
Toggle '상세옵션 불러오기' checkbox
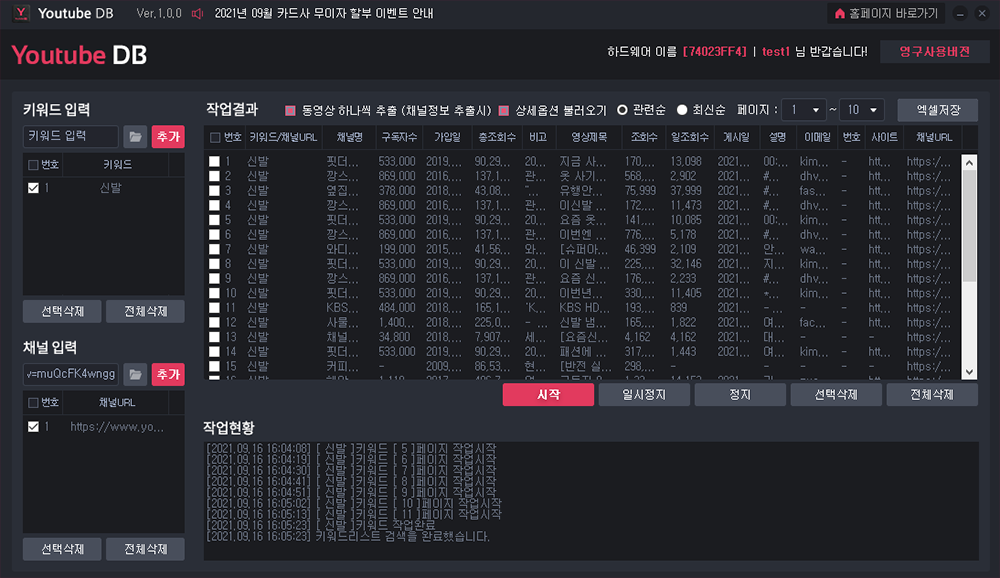[x=504, y=110]
